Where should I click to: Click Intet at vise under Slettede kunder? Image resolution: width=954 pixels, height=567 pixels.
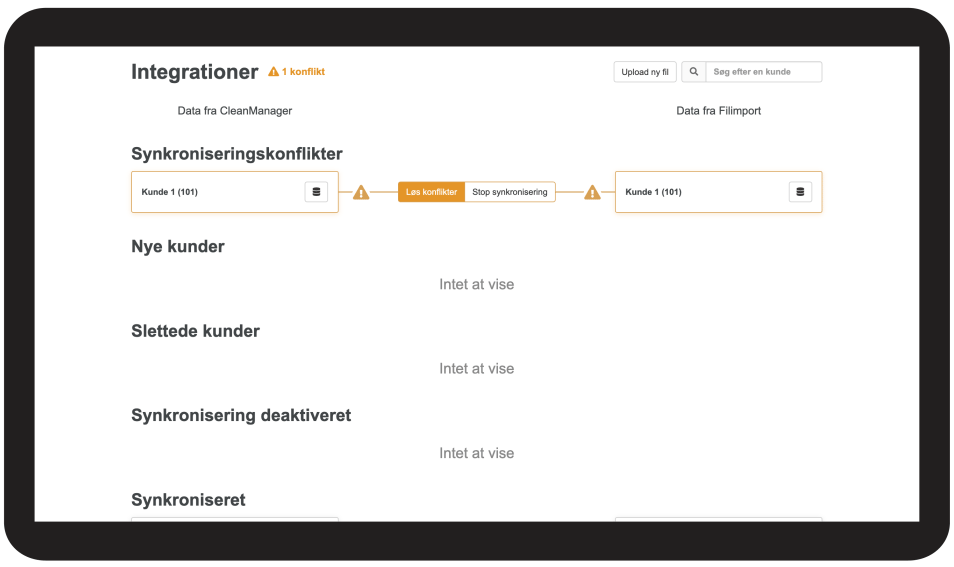pos(477,369)
